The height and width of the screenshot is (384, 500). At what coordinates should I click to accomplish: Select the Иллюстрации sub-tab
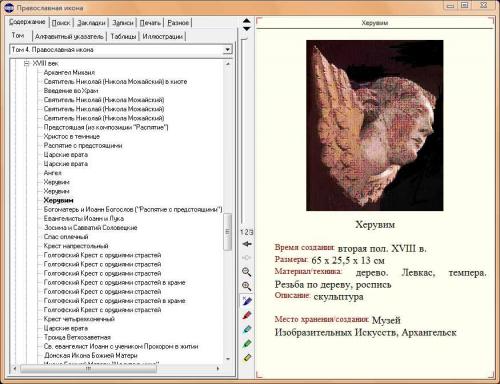tap(163, 36)
